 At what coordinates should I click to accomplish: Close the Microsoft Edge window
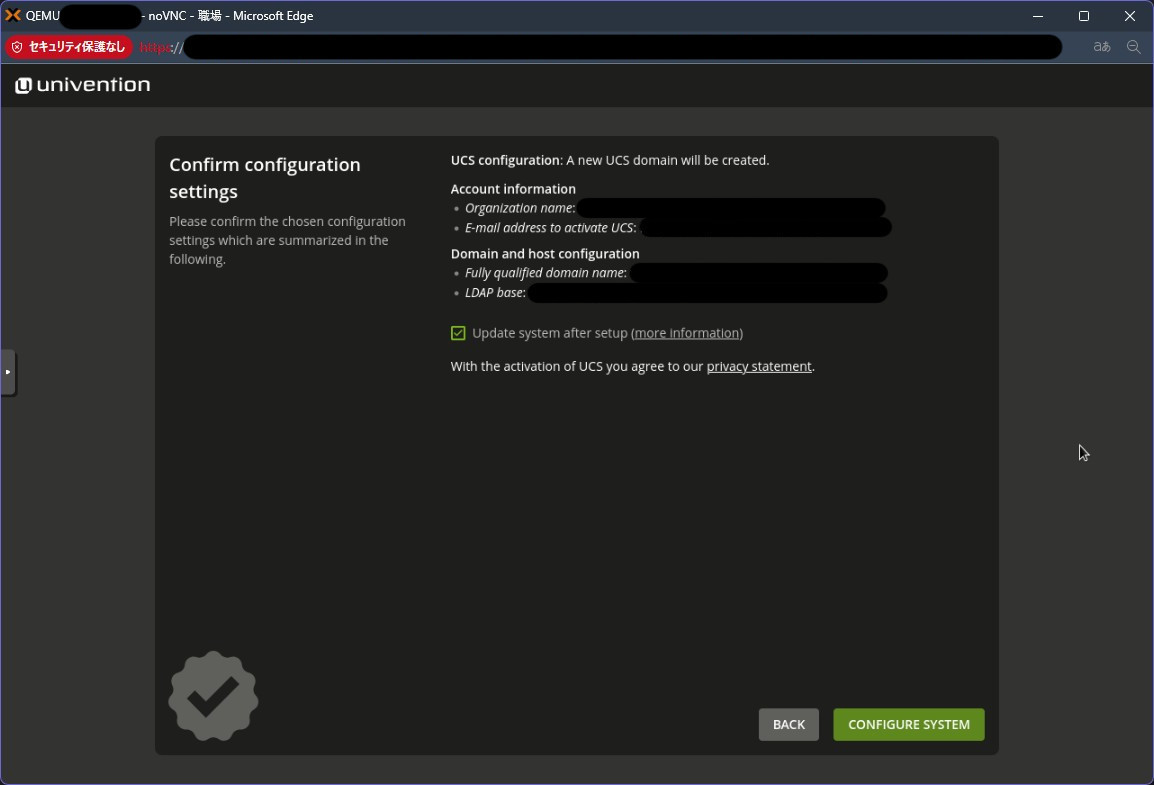tap(1130, 15)
